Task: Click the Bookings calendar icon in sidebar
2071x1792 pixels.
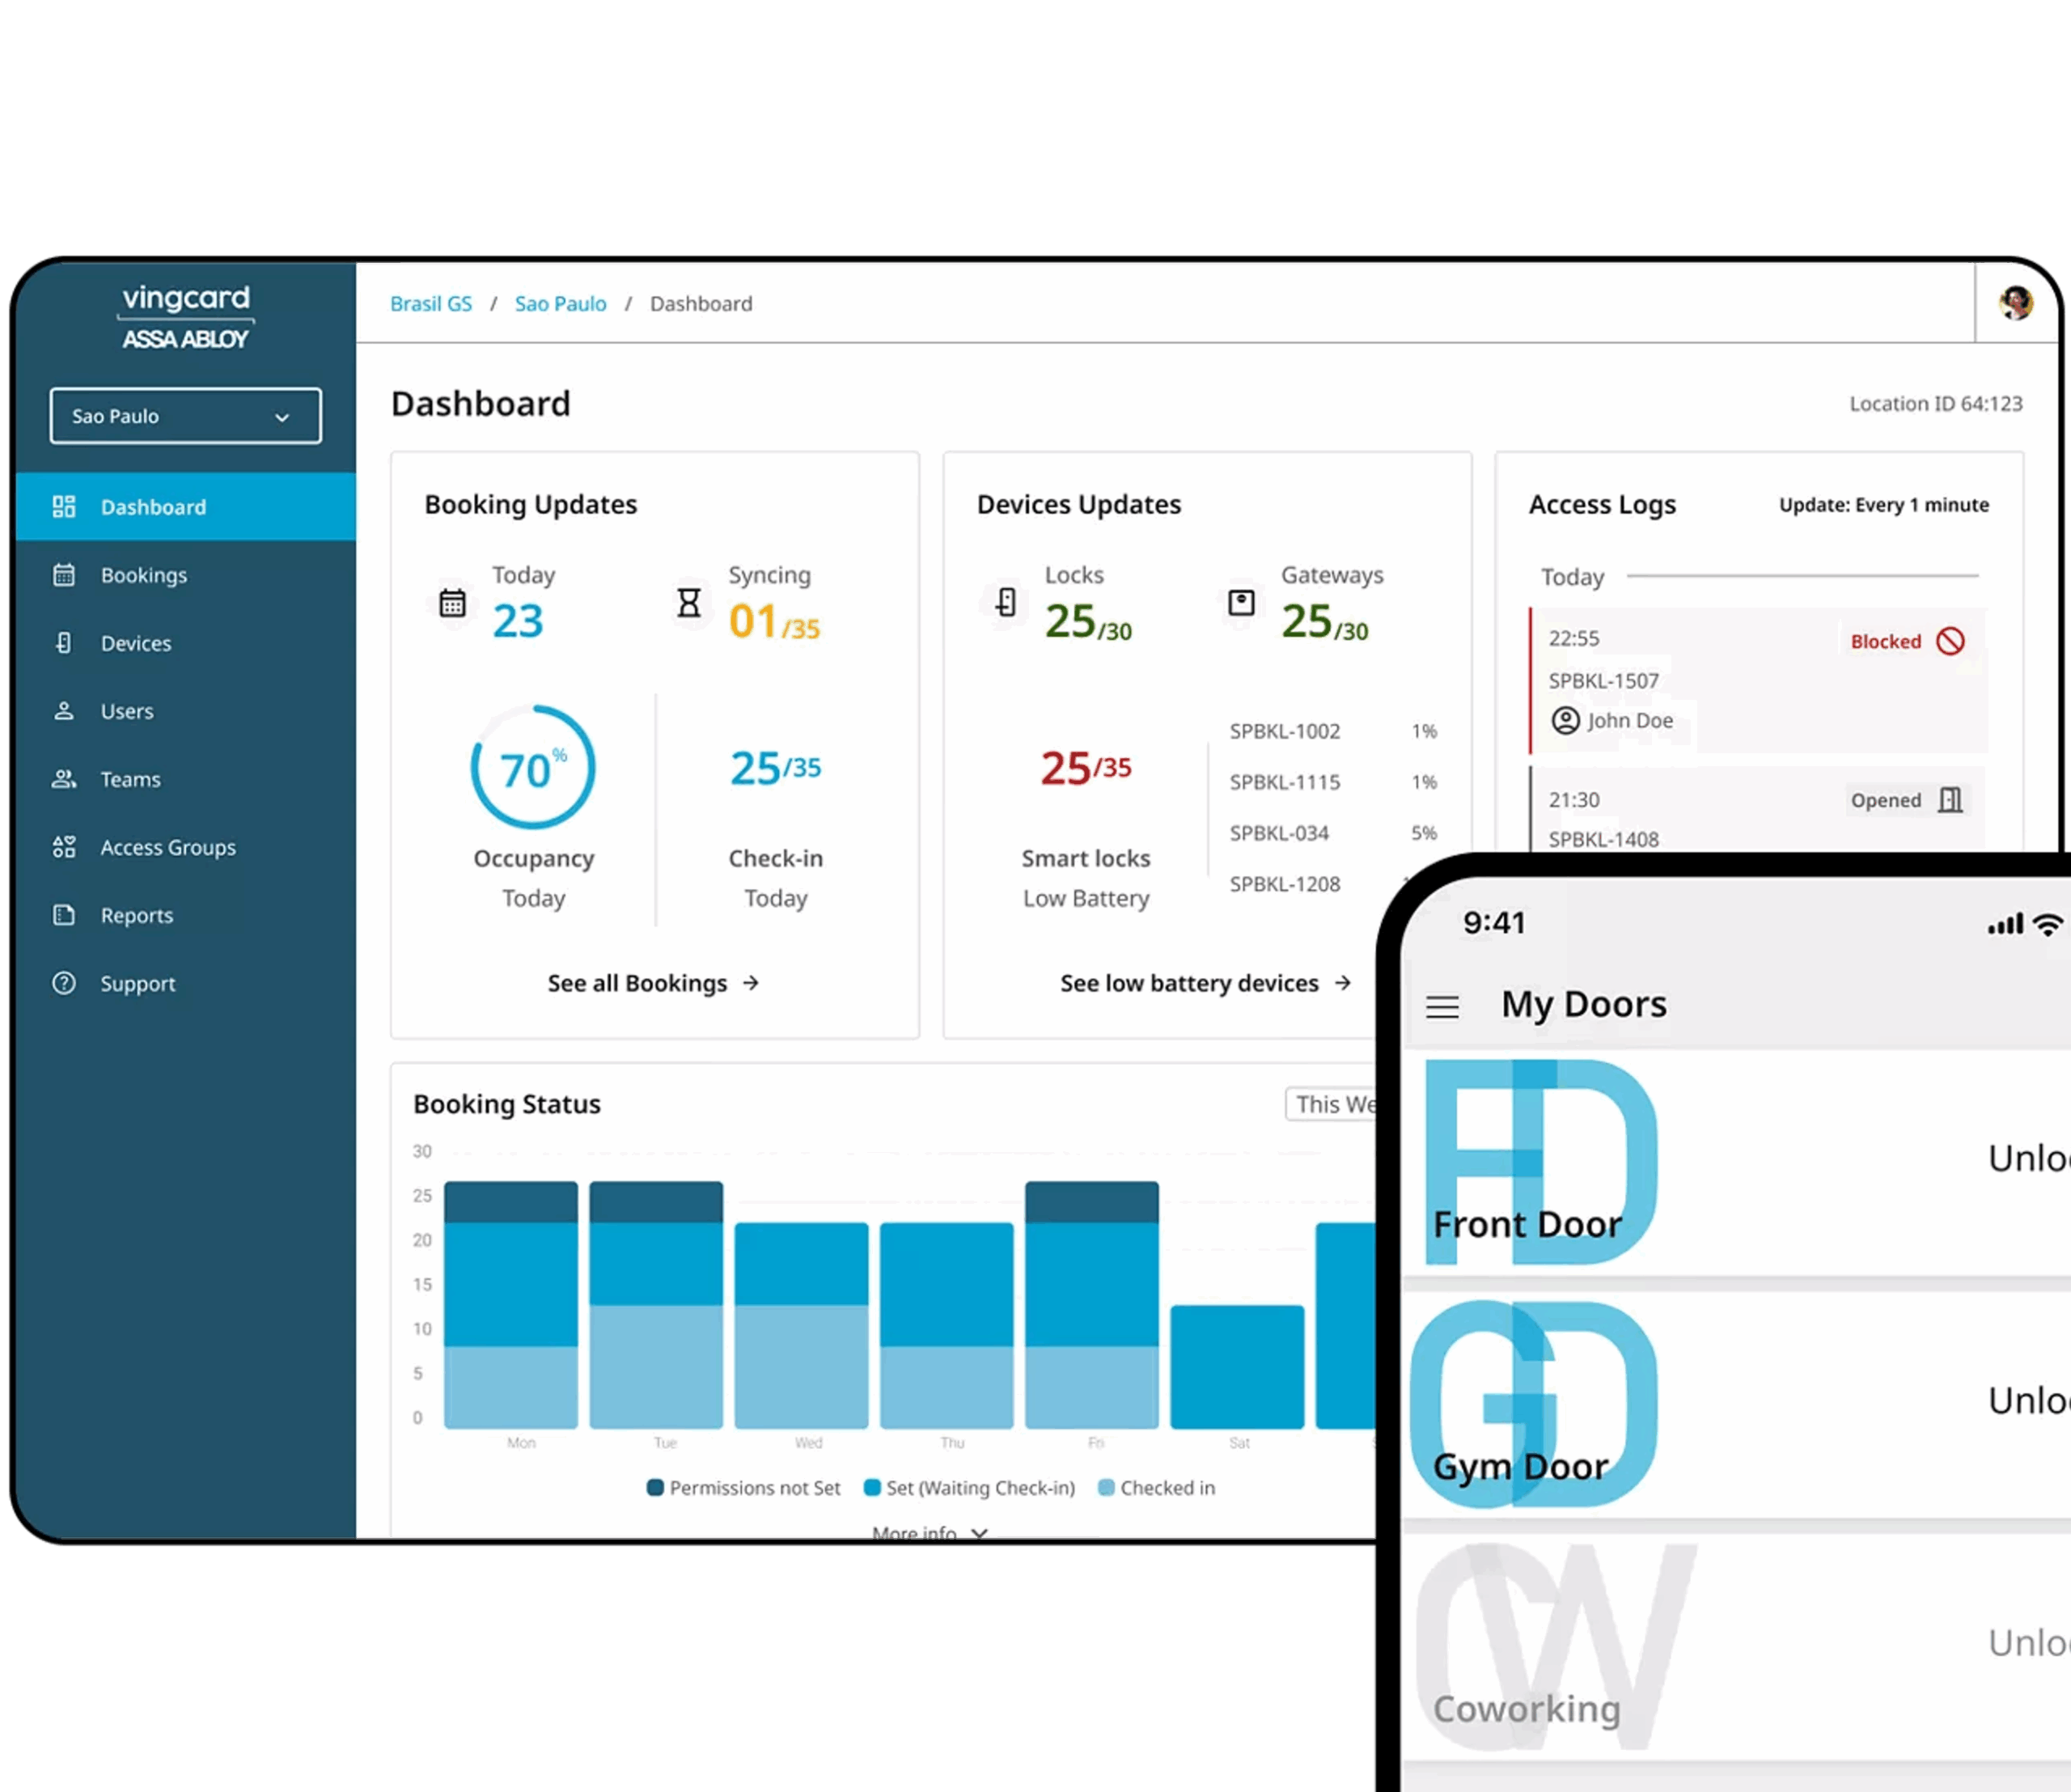Action: click(x=64, y=575)
